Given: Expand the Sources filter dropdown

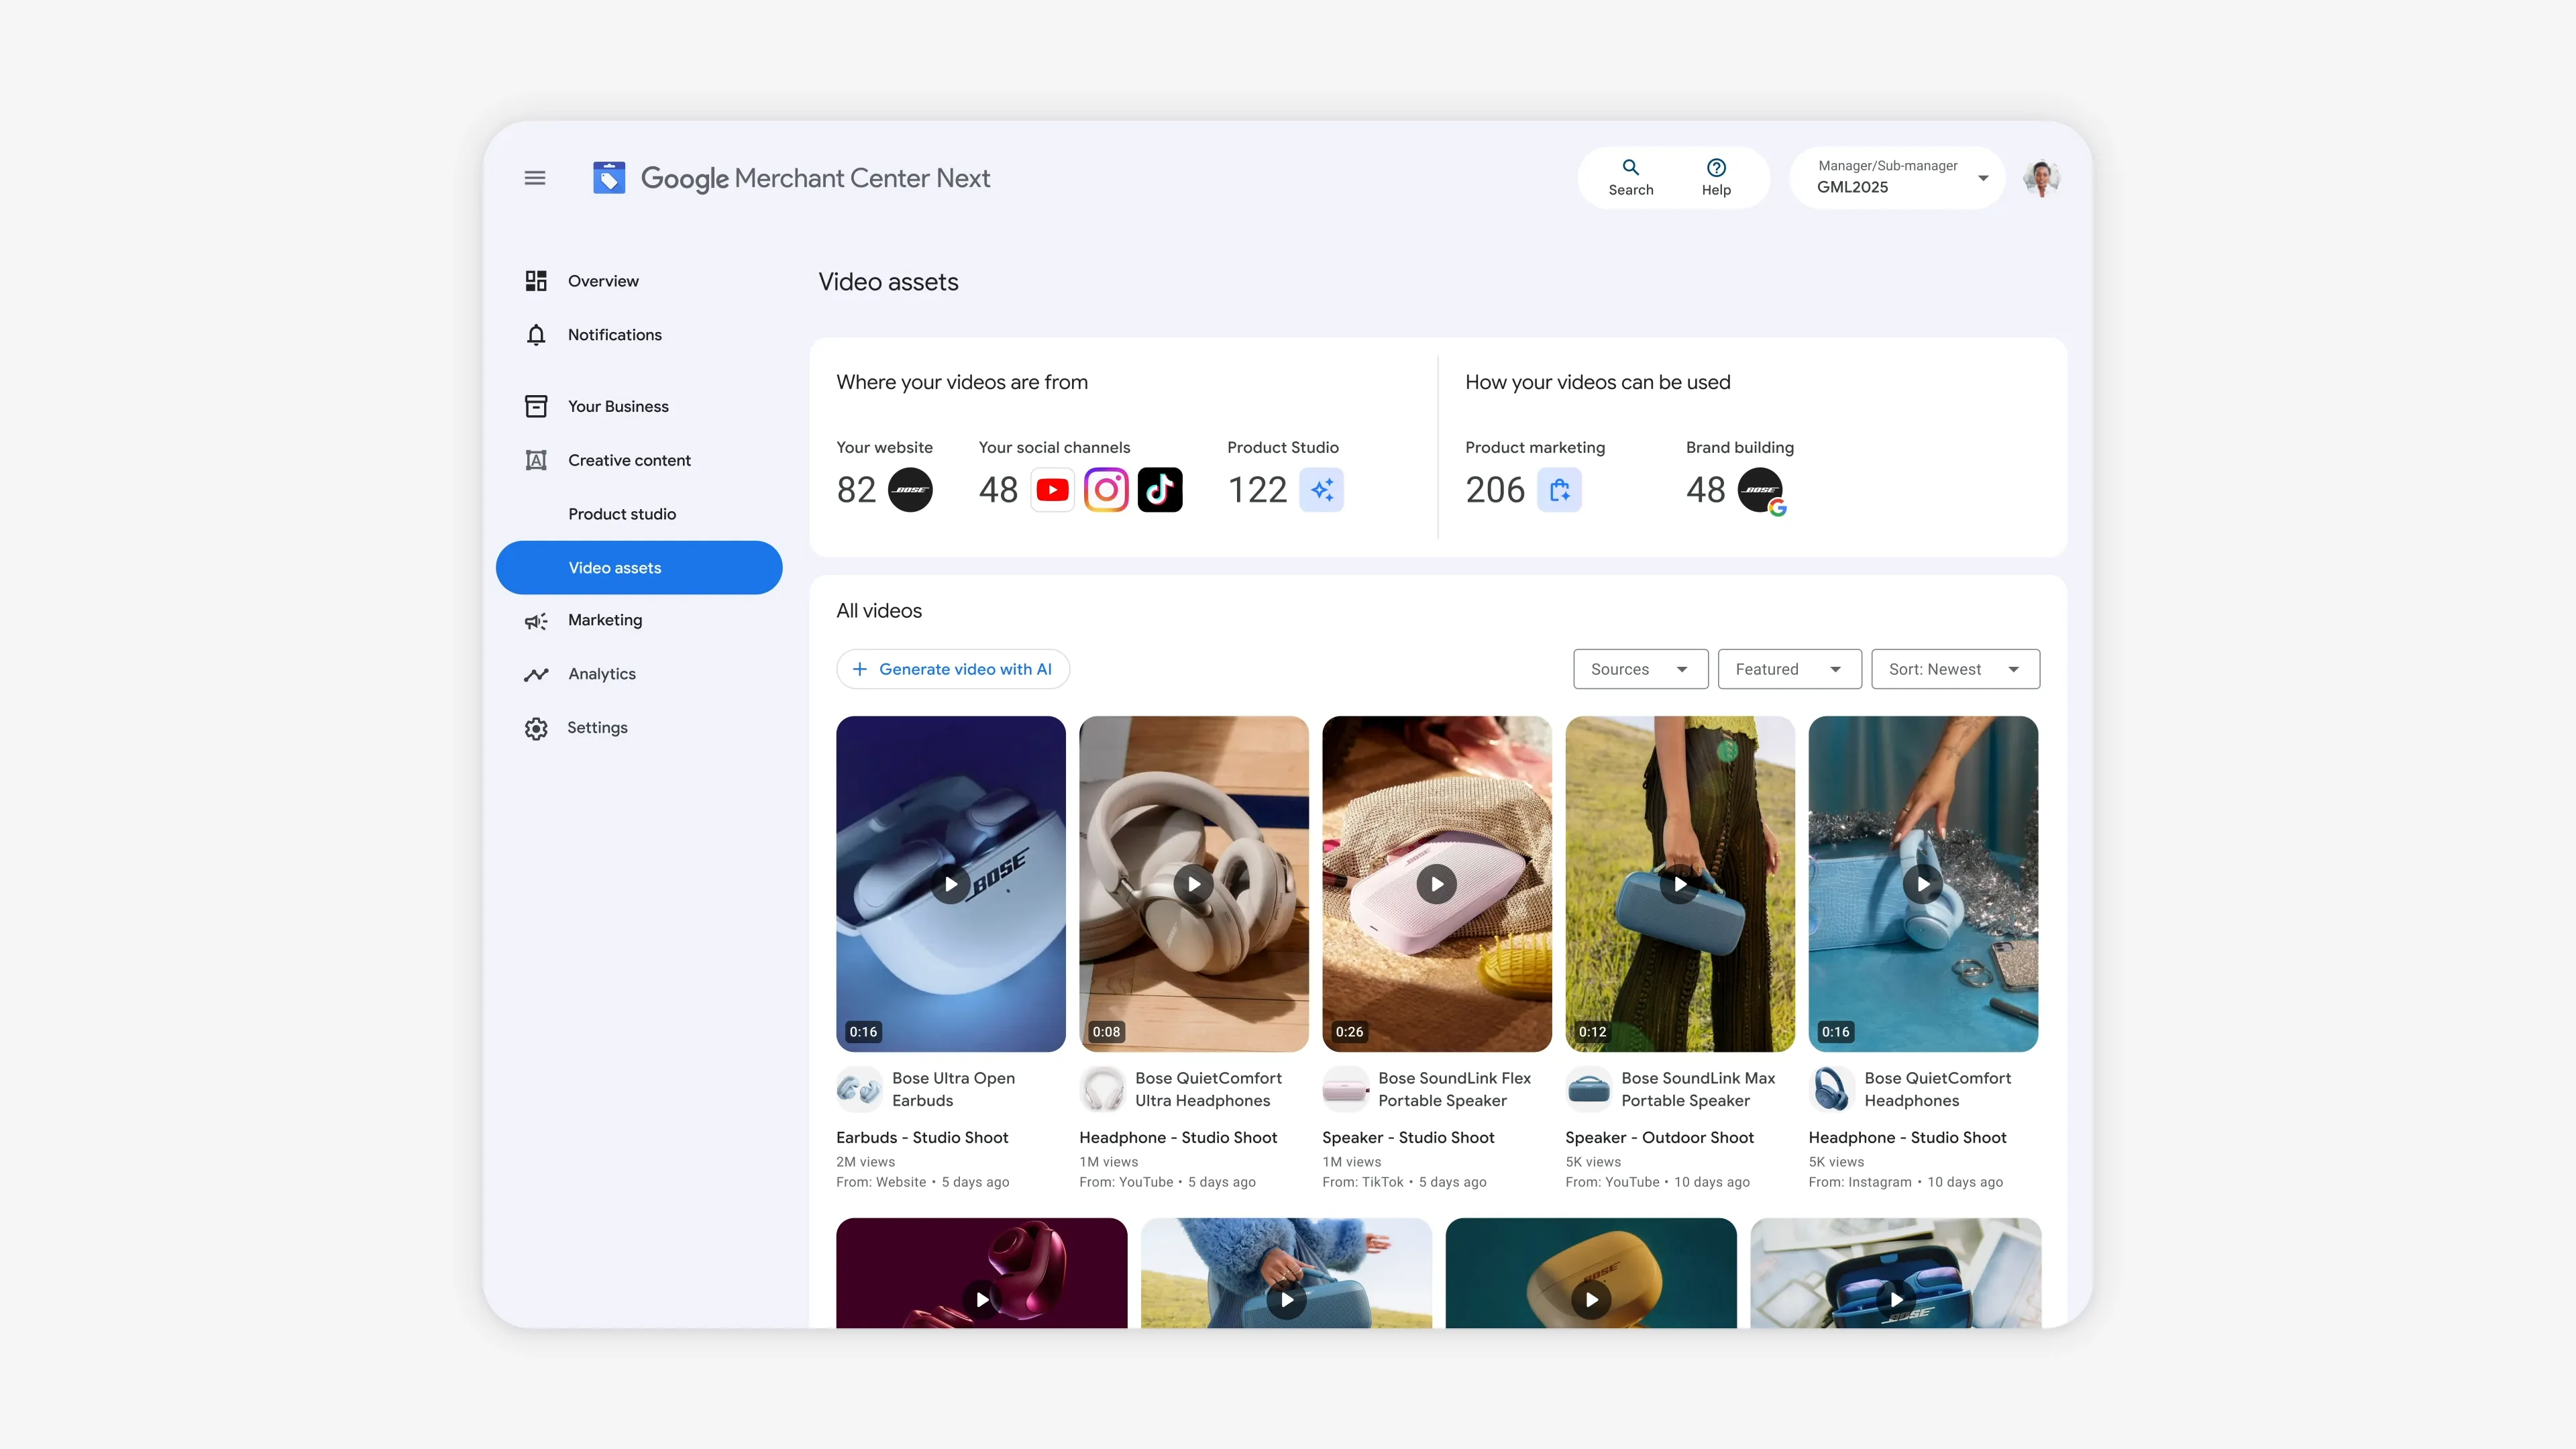Looking at the screenshot, I should coord(1640,669).
